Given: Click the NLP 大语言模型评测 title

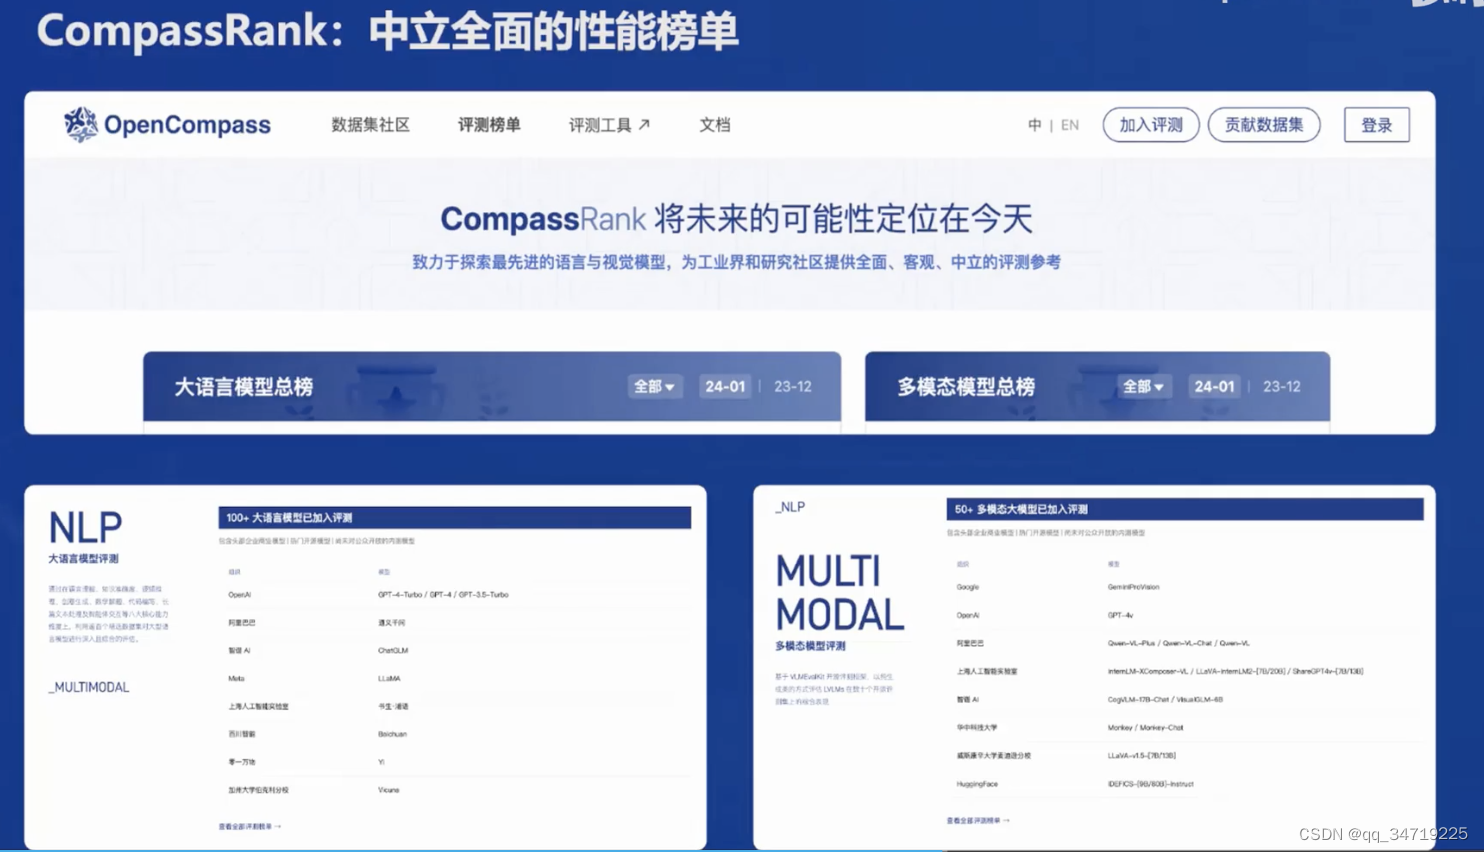Looking at the screenshot, I should click(85, 538).
